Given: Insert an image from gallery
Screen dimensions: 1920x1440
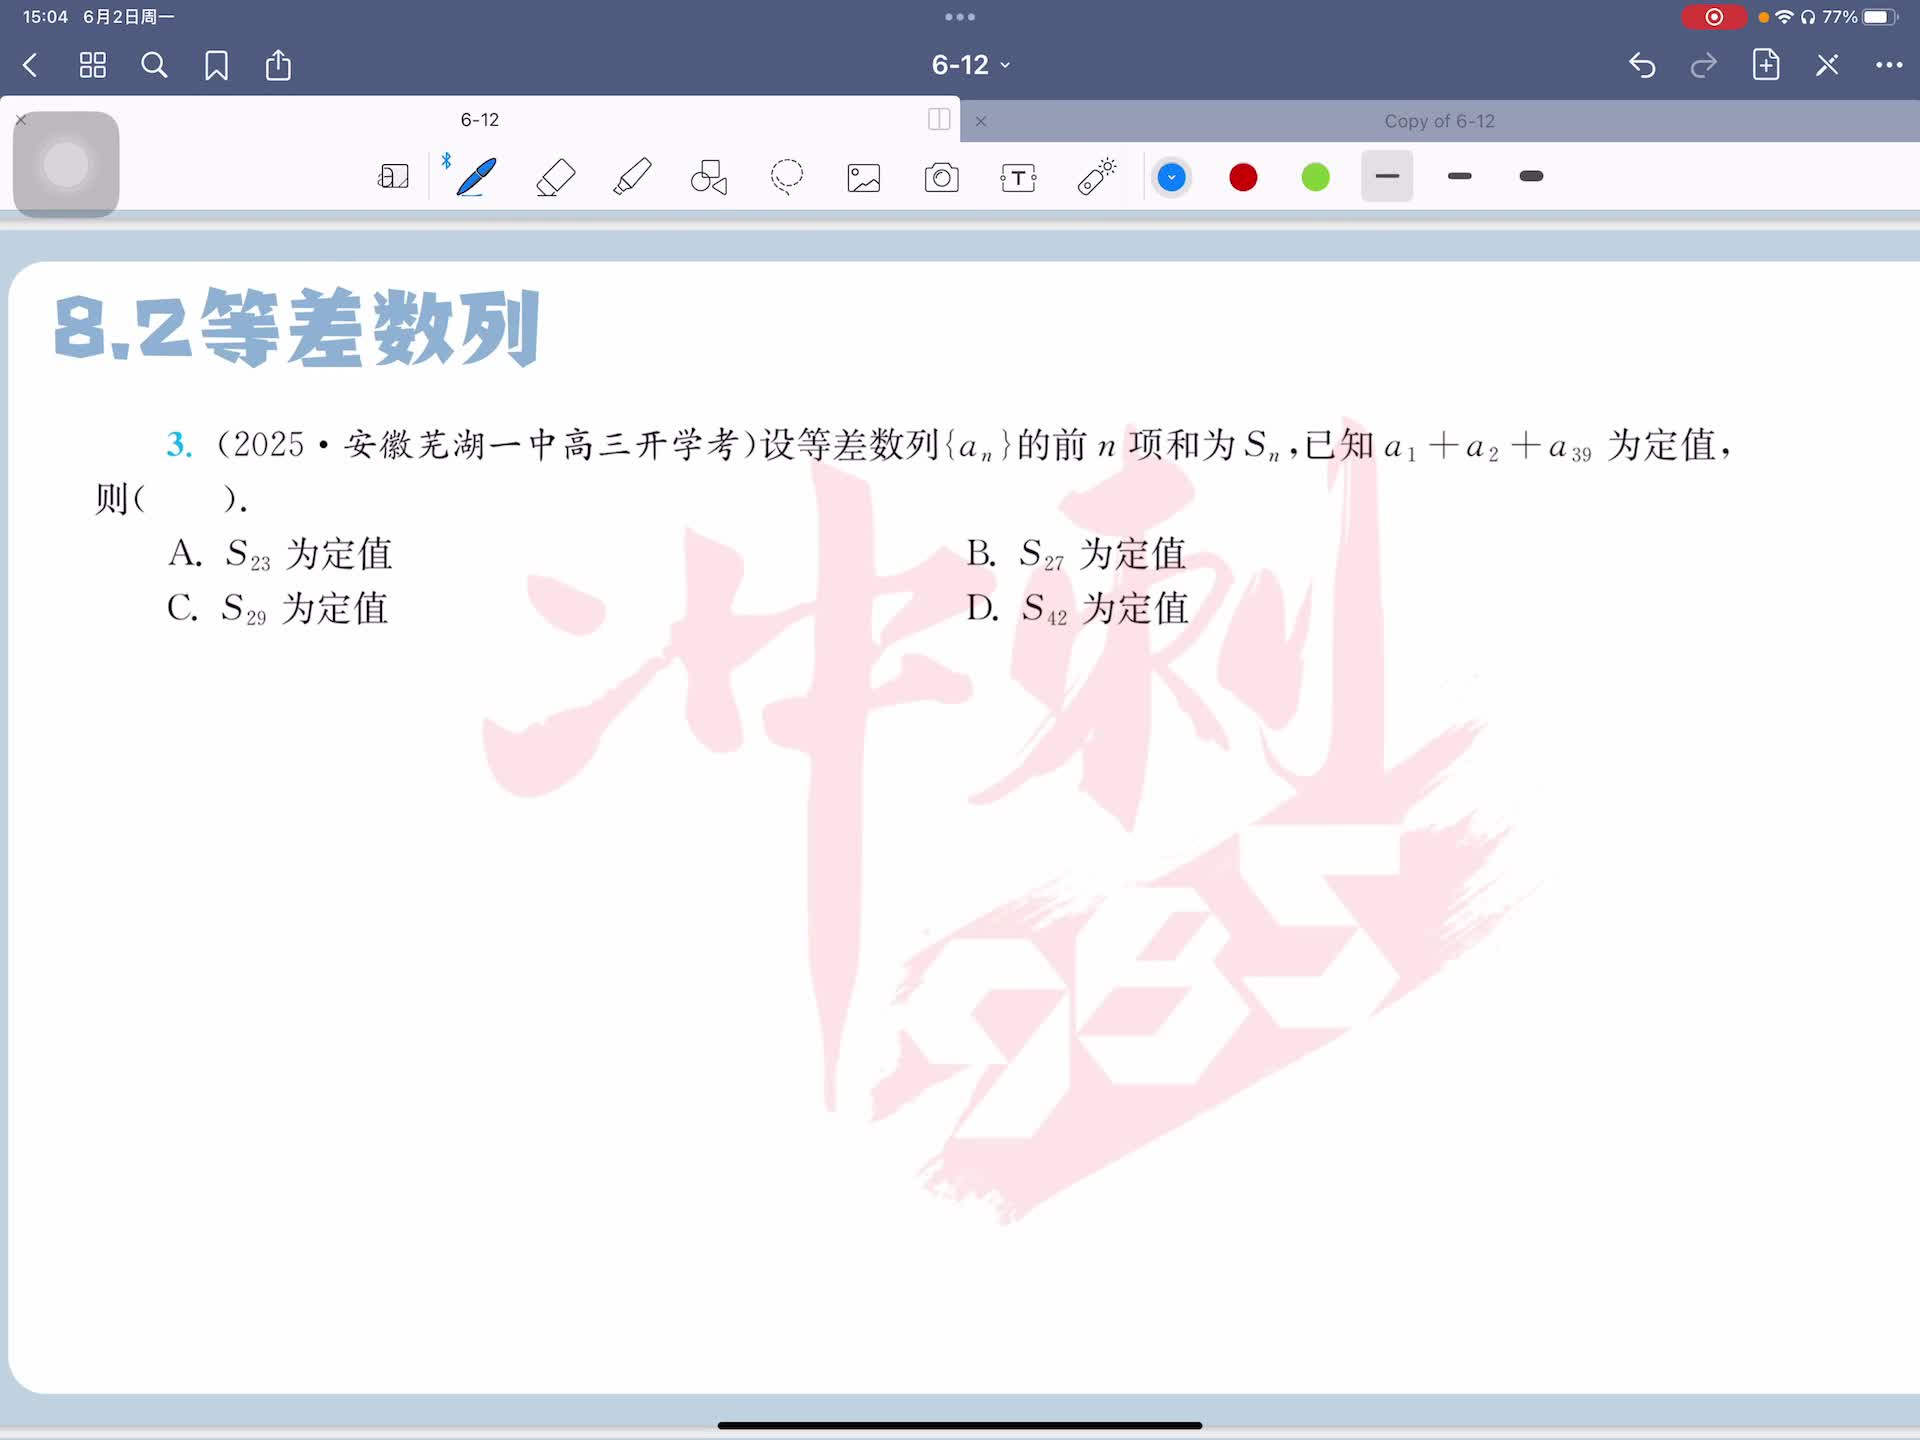Looking at the screenshot, I should tap(864, 178).
